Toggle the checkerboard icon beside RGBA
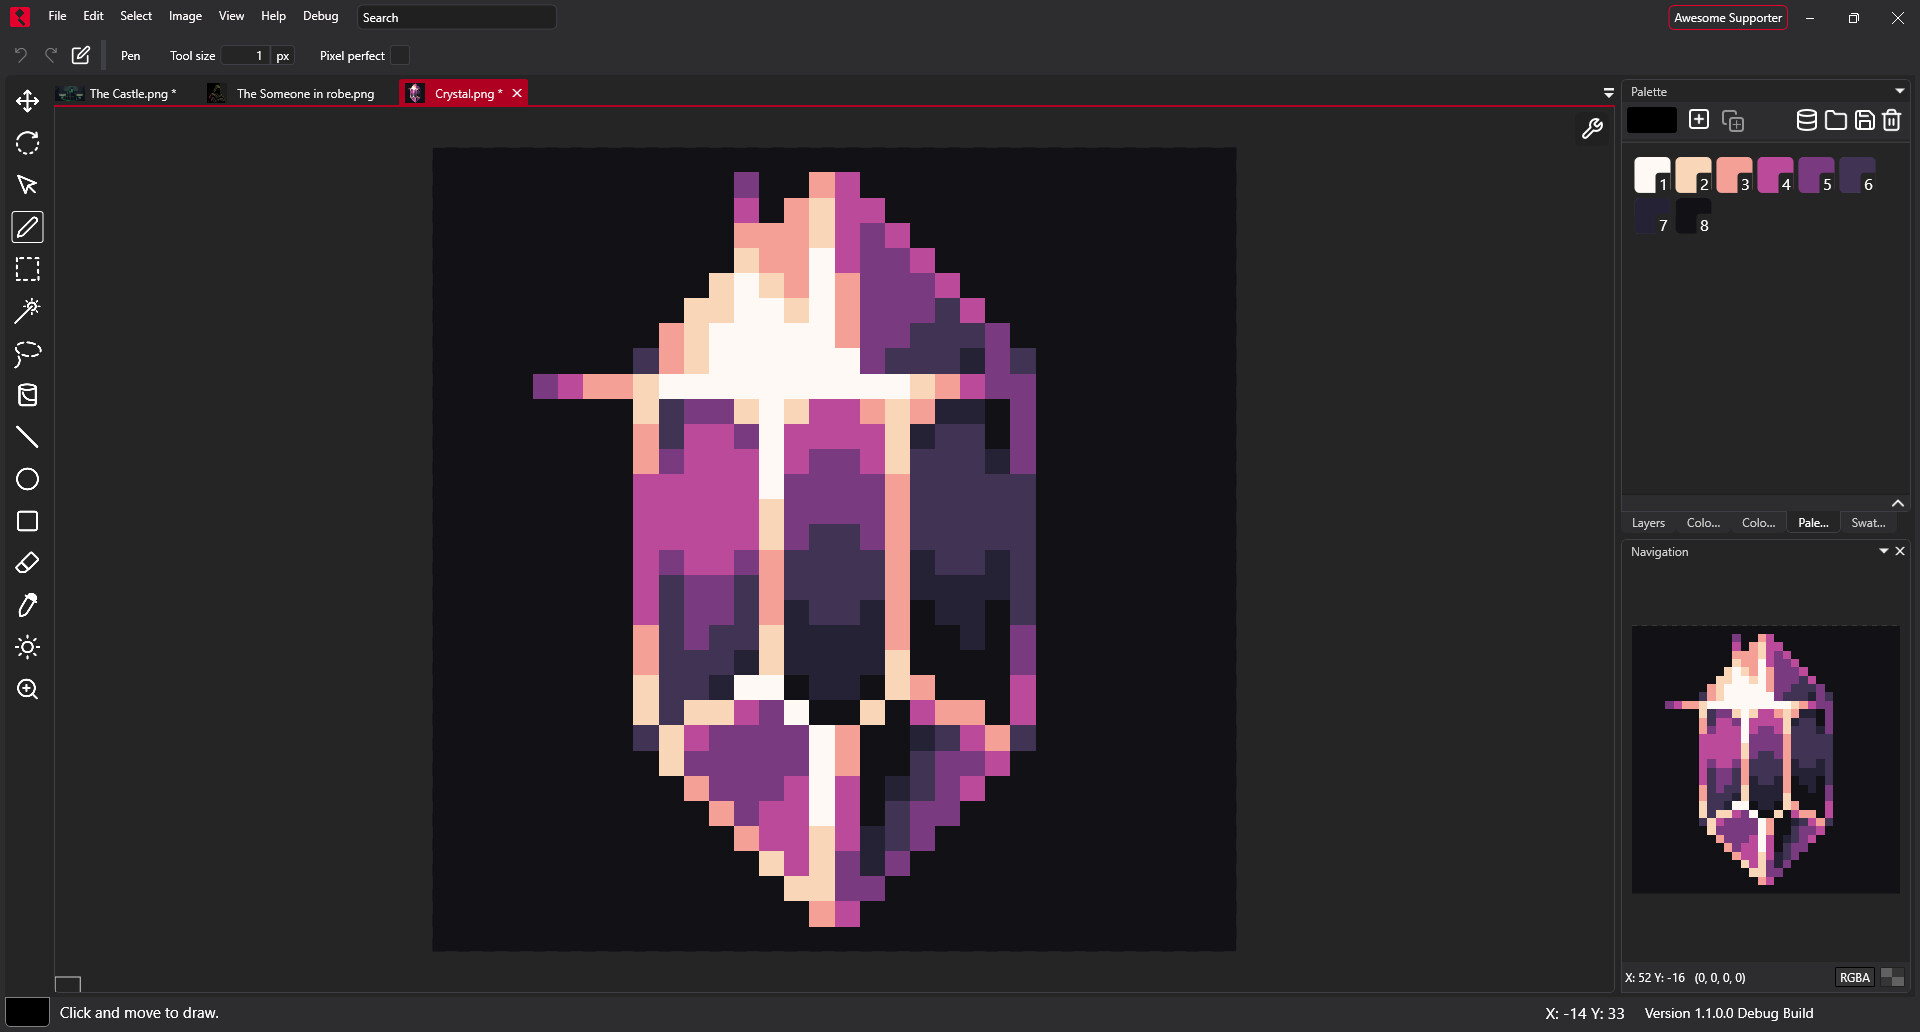Viewport: 1920px width, 1032px height. click(1892, 978)
